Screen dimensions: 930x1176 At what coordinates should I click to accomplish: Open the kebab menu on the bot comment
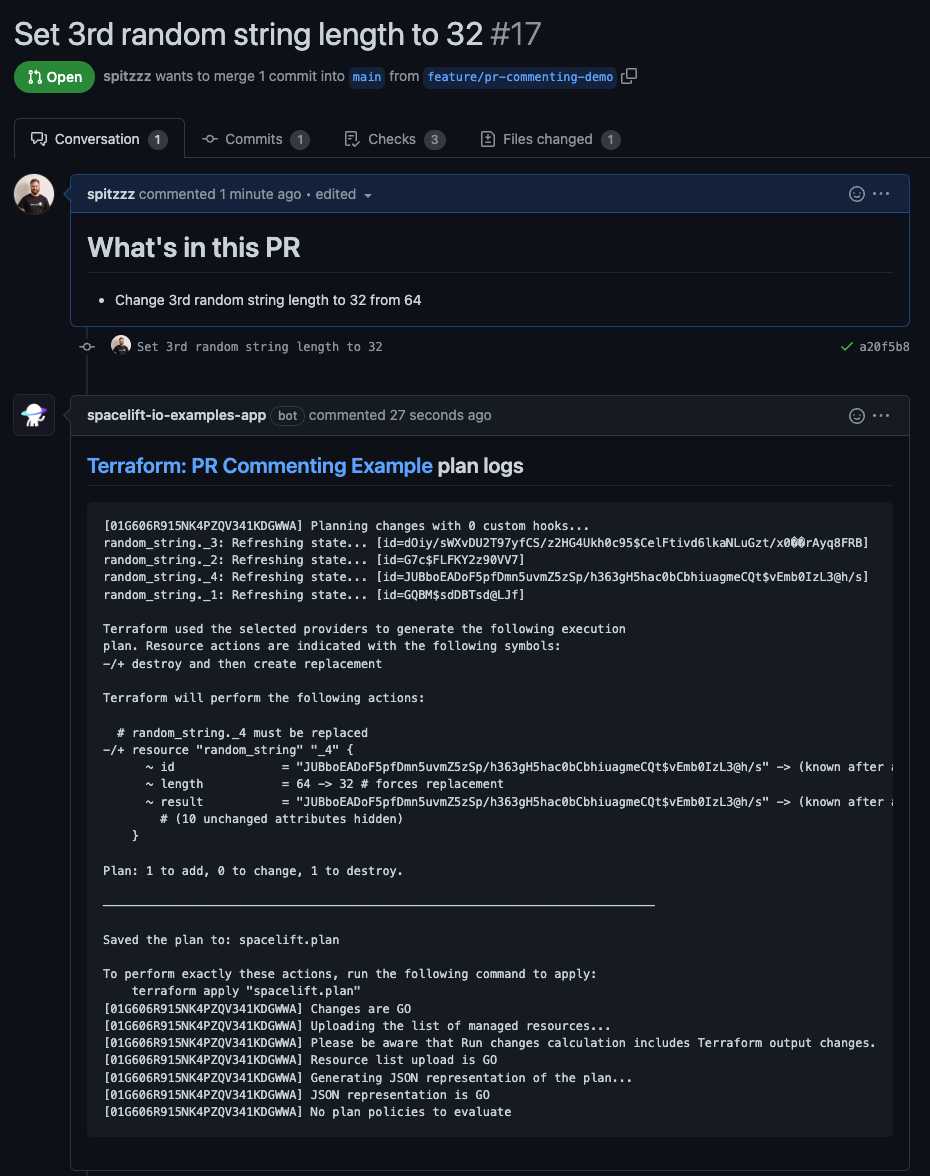880,415
